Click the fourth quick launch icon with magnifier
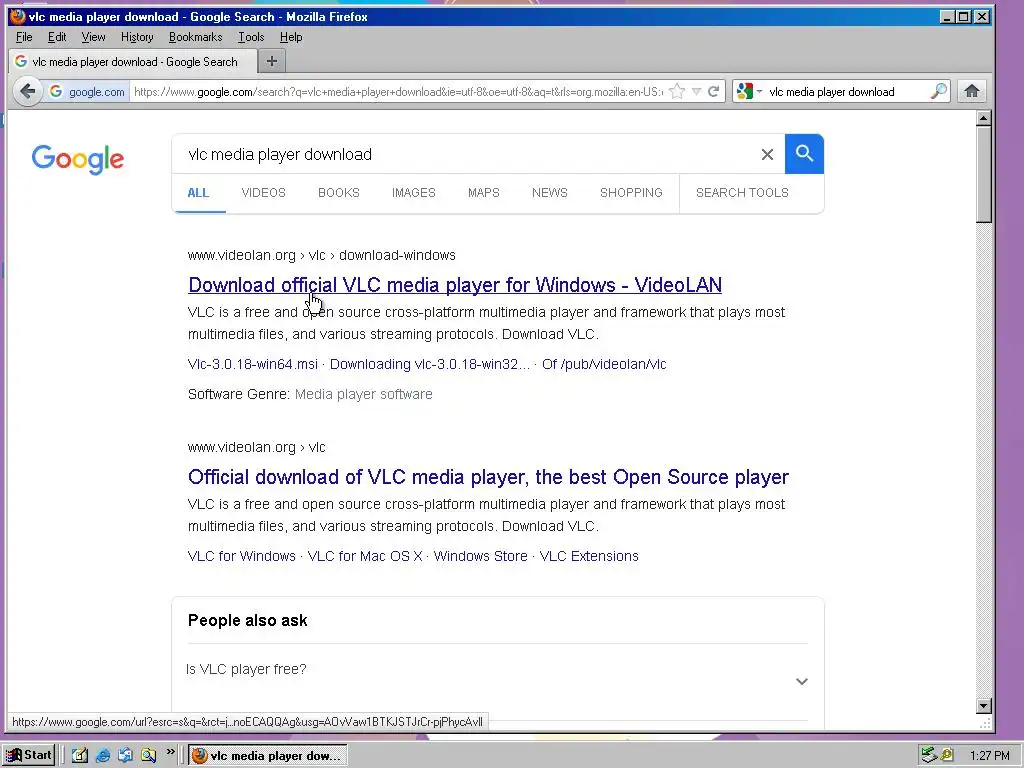 click(148, 756)
